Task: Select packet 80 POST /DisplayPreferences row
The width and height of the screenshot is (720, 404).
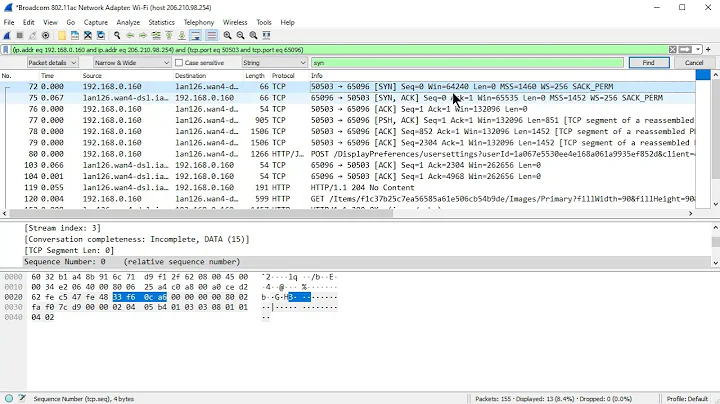Action: pos(348,154)
